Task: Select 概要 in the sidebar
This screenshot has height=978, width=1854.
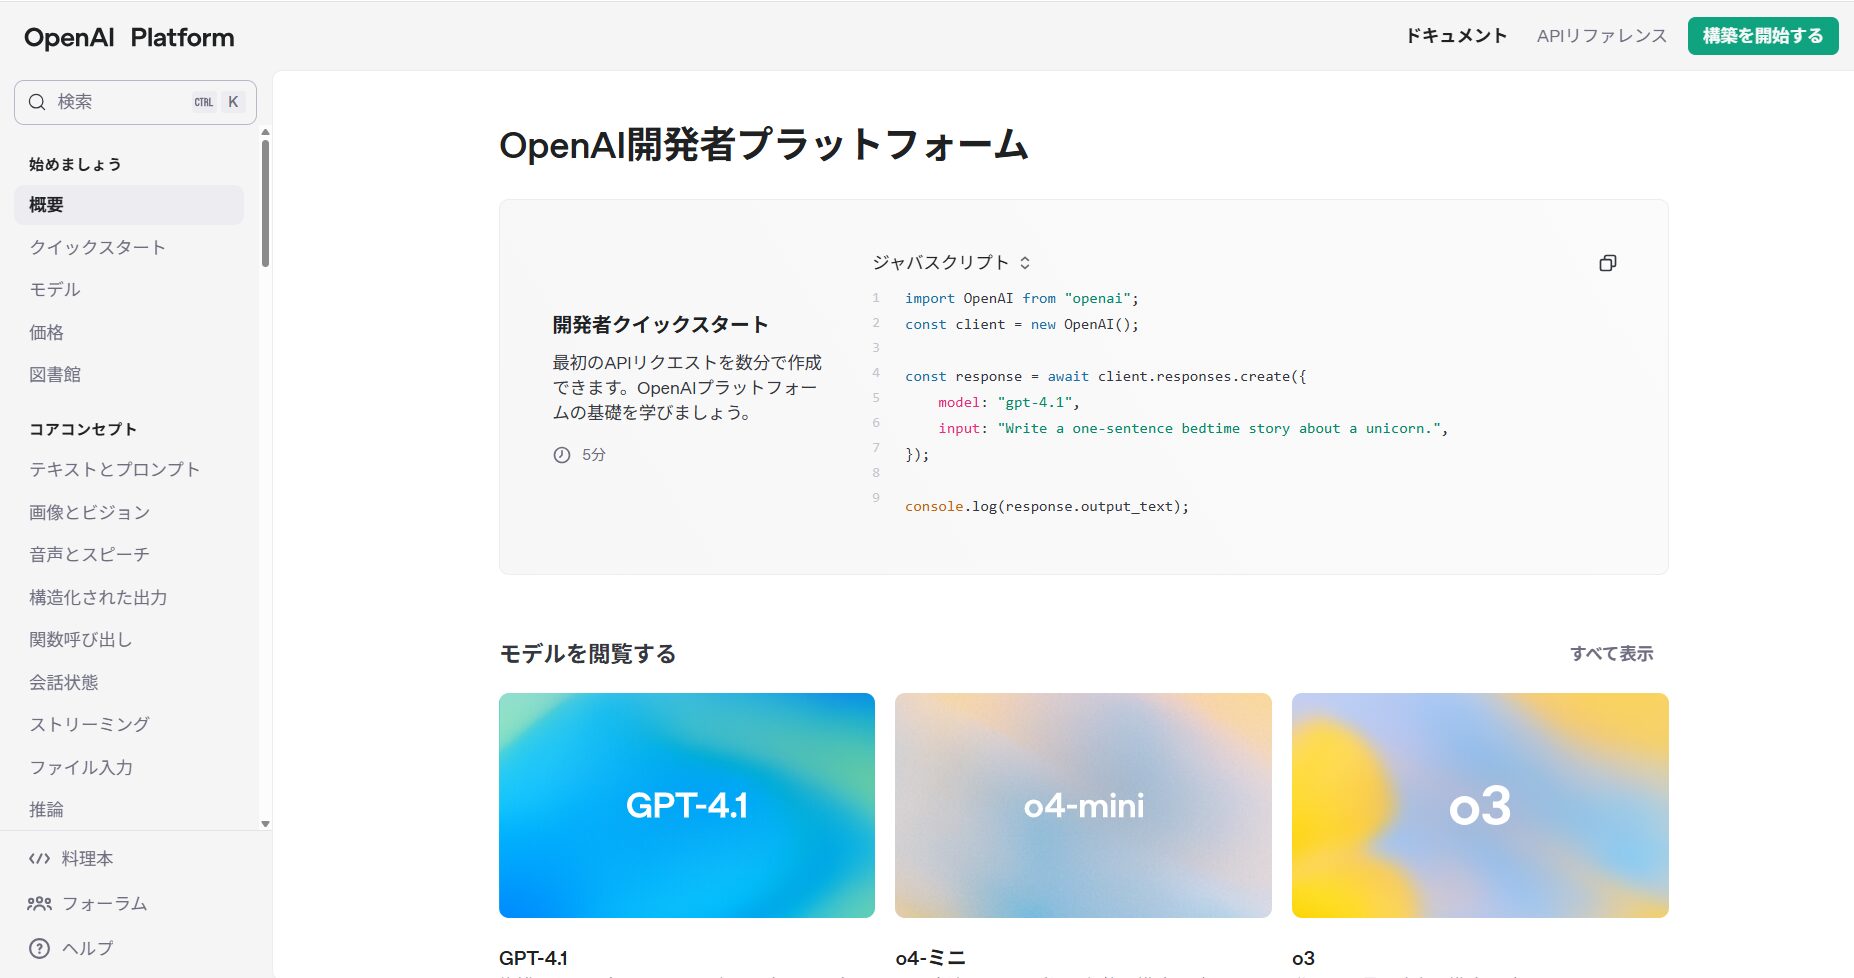Action: pos(129,205)
